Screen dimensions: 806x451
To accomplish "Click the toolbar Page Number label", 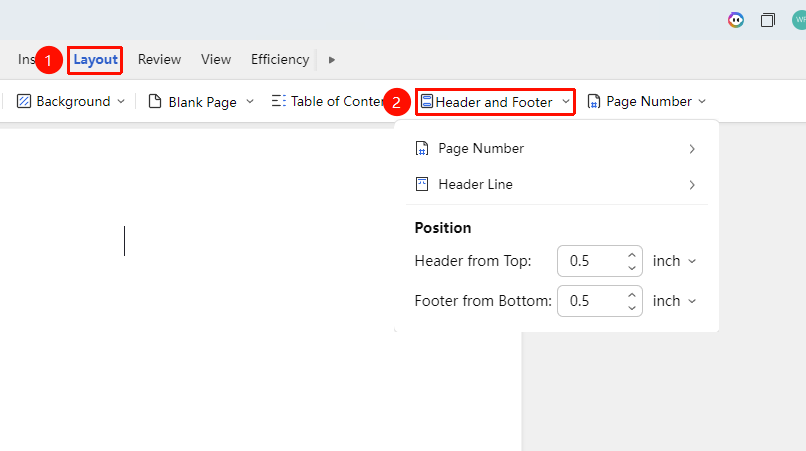I will tap(649, 101).
